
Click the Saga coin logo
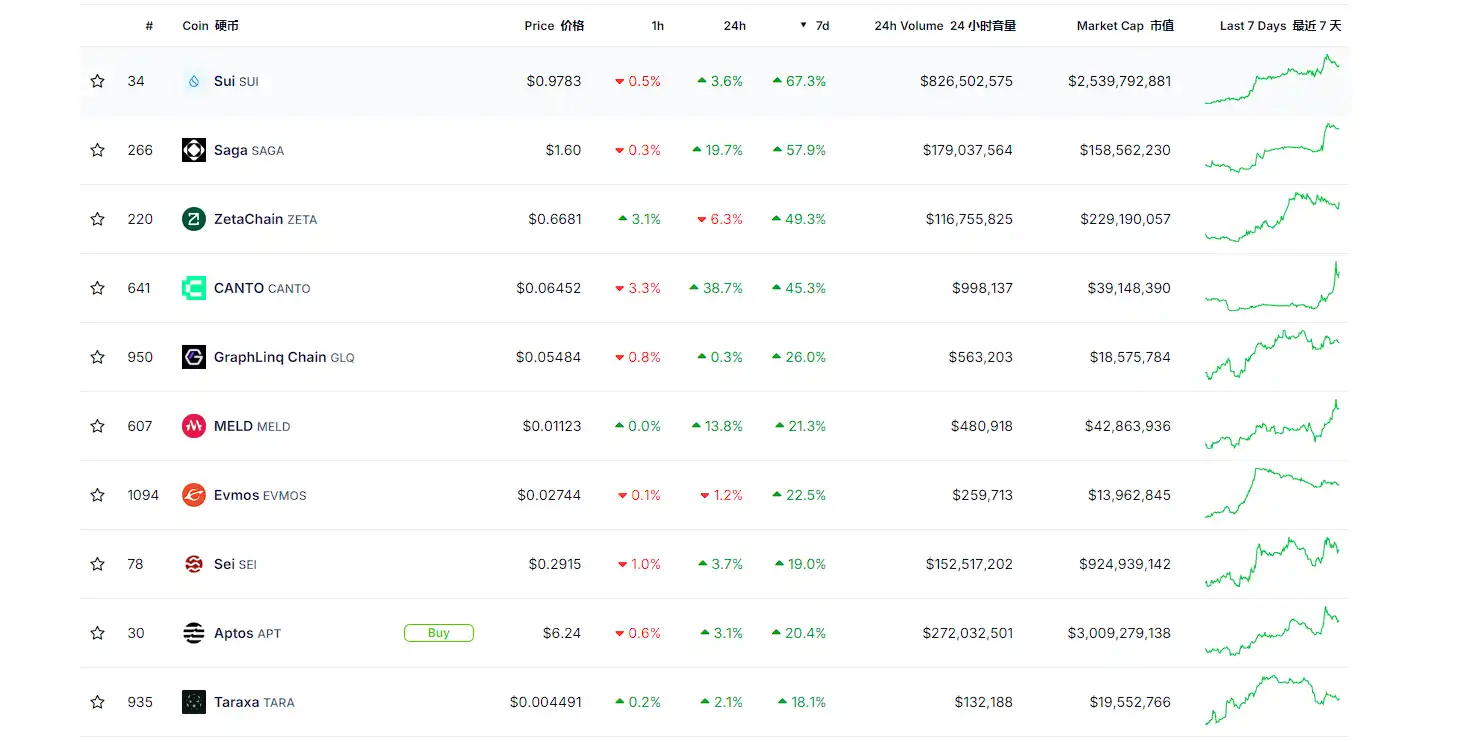pos(193,150)
